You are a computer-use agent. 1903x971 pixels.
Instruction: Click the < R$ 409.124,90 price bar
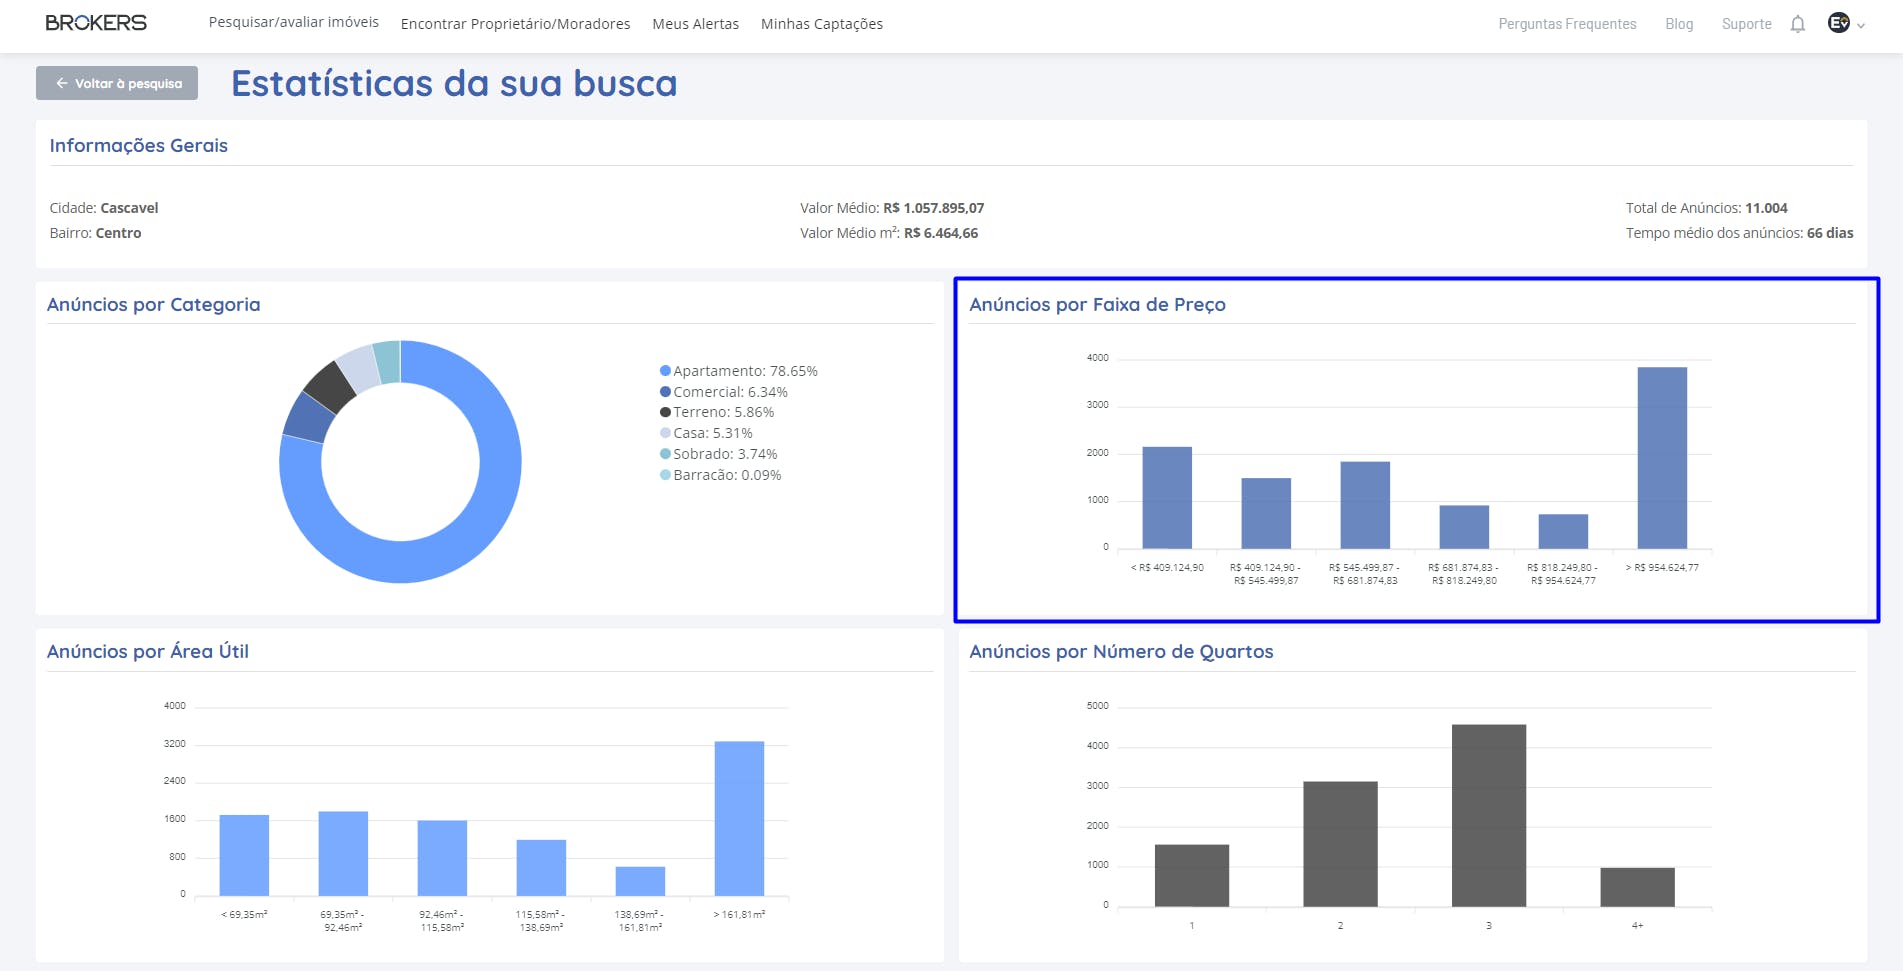(x=1167, y=498)
